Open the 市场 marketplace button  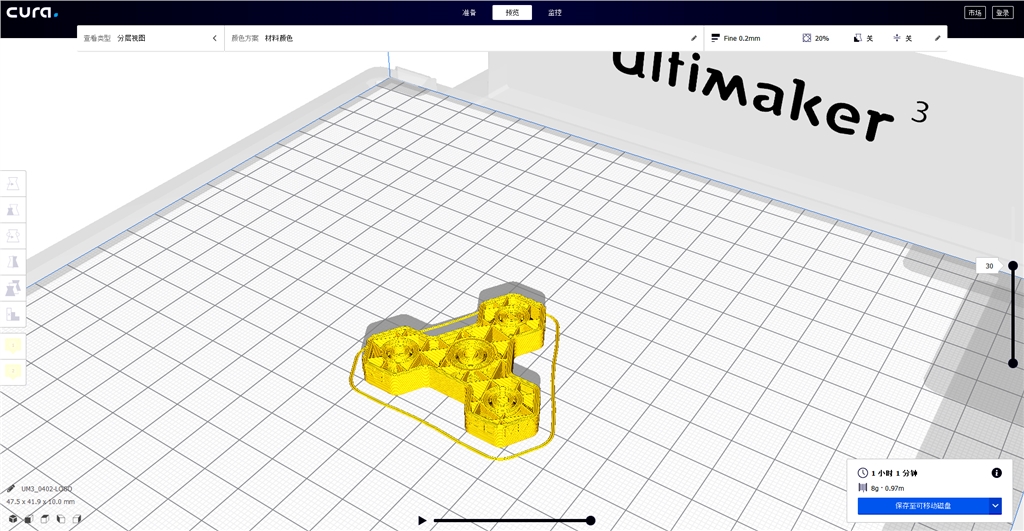click(974, 12)
